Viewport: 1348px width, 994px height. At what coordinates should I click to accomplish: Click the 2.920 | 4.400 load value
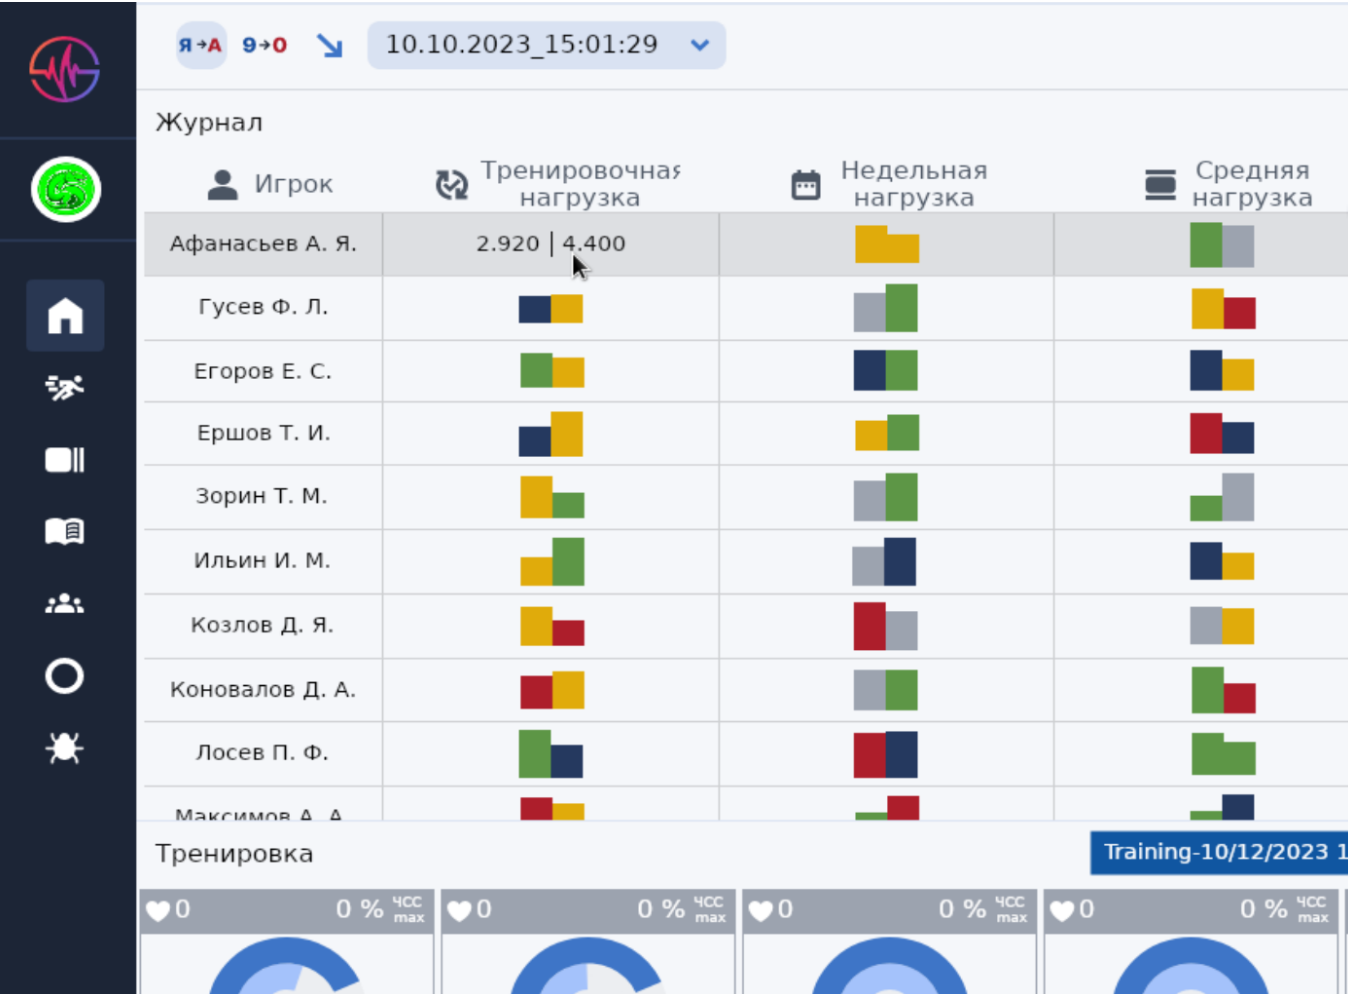551,244
